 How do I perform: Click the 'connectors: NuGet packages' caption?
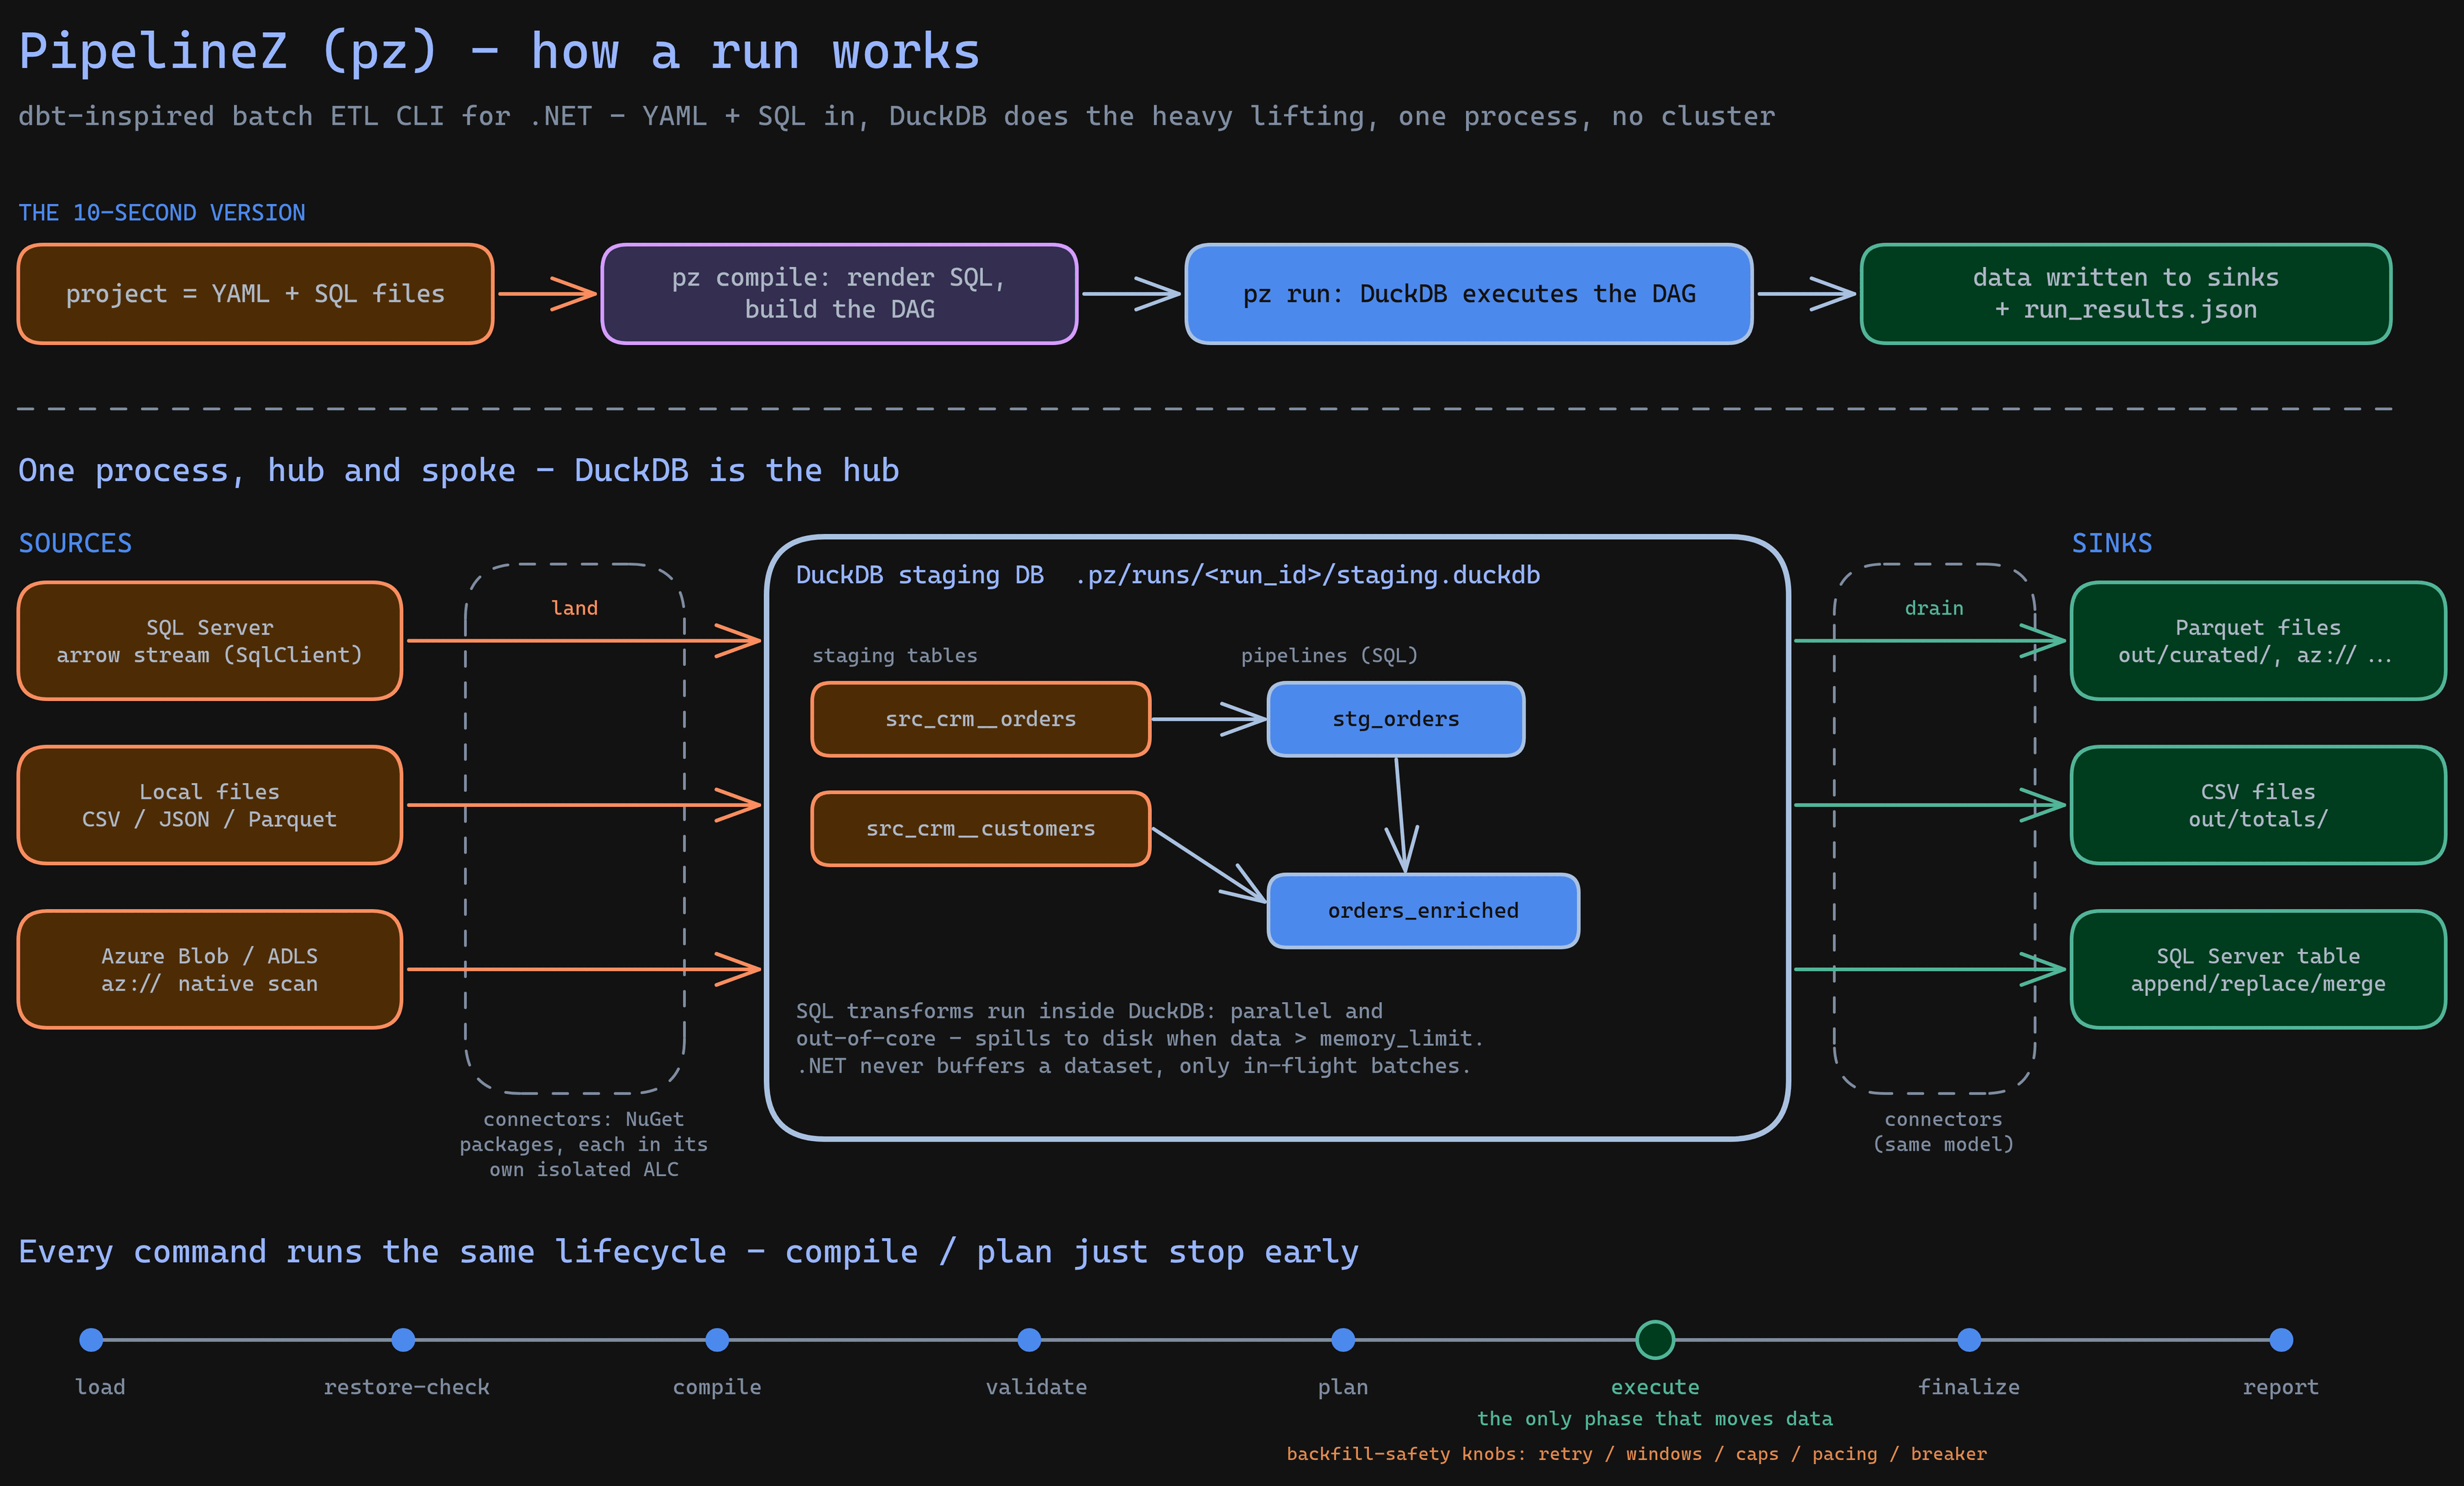pyautogui.click(x=583, y=1144)
